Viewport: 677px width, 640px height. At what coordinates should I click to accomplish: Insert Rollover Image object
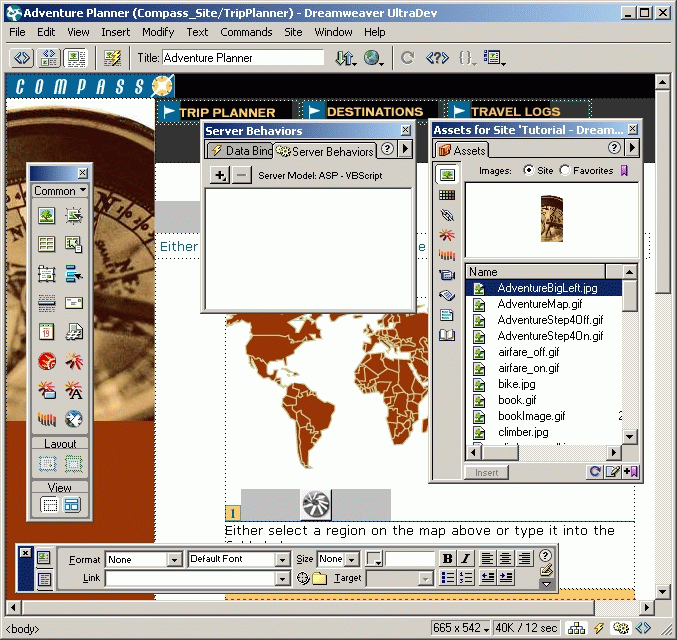(74, 215)
